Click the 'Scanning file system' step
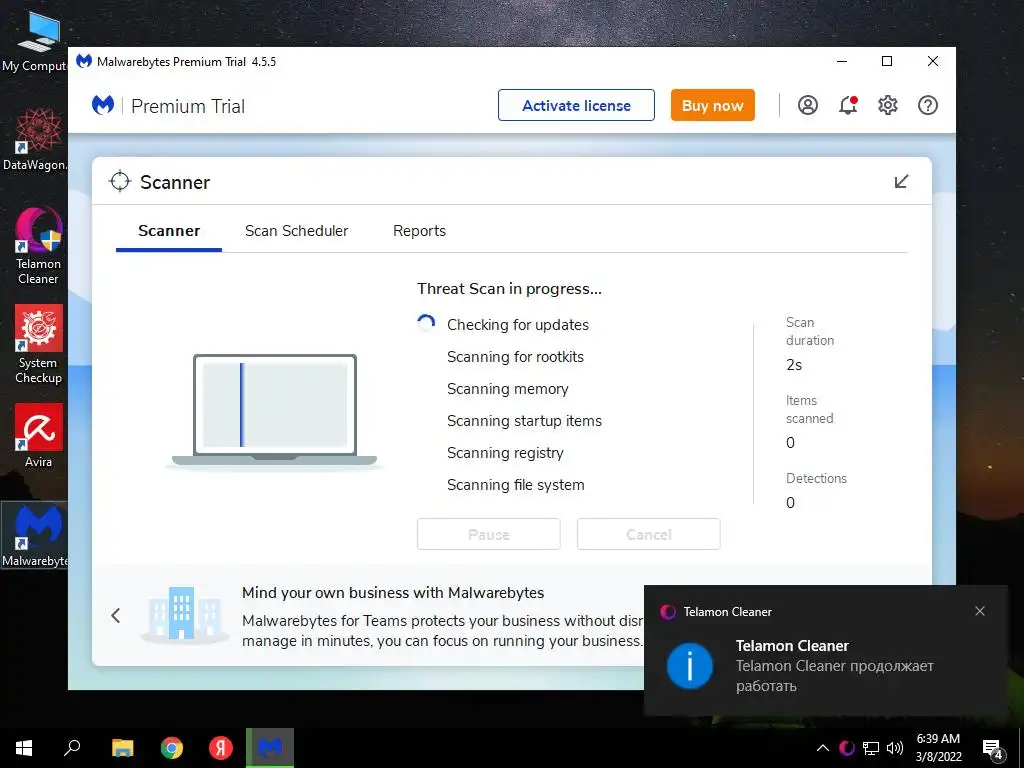The width and height of the screenshot is (1024, 768). (515, 485)
